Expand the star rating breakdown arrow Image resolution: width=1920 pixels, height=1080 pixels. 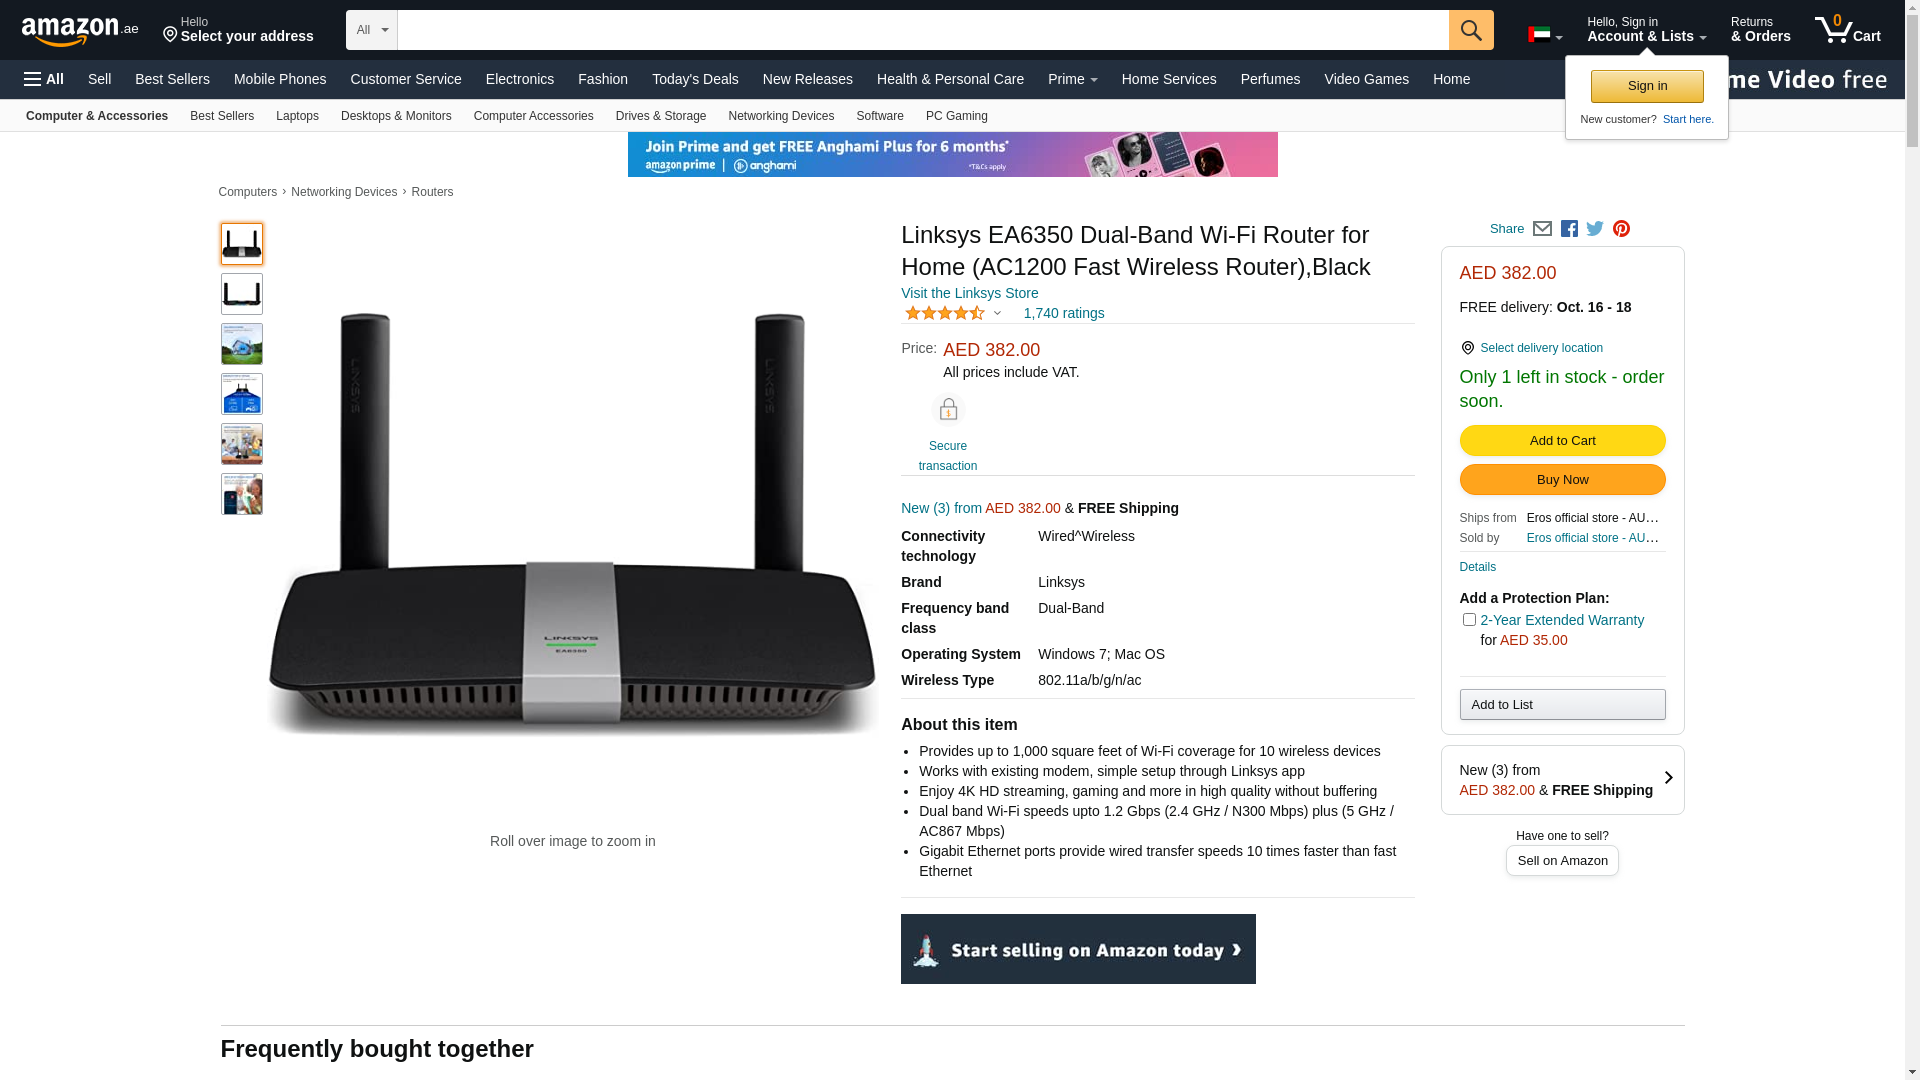point(997,313)
